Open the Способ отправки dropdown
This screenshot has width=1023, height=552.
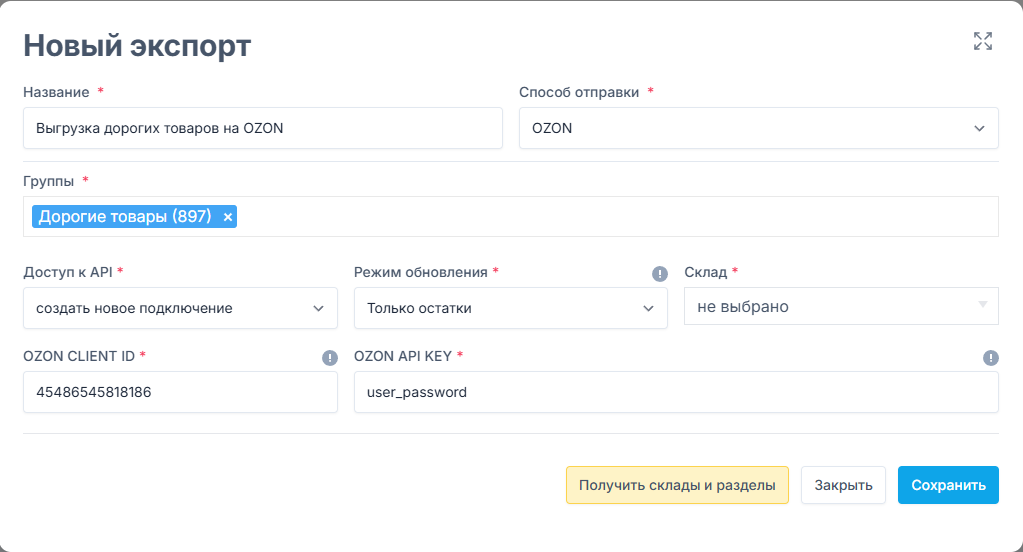[759, 128]
